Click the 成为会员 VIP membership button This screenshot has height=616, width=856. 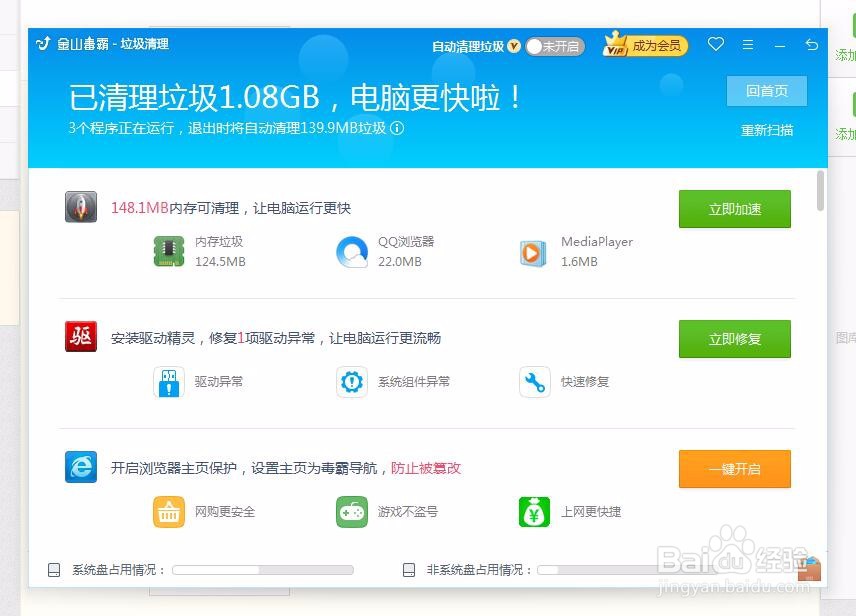coord(644,45)
